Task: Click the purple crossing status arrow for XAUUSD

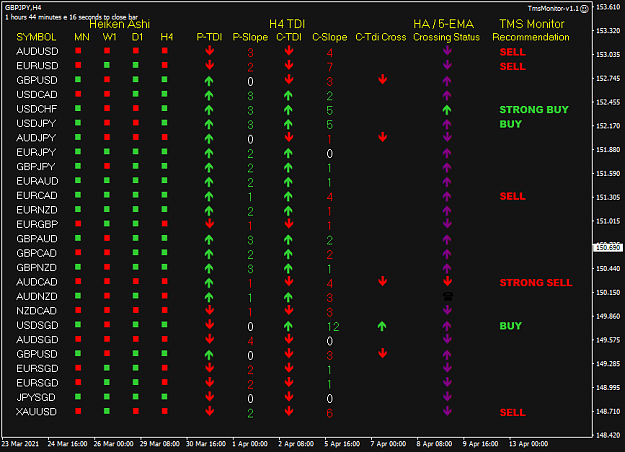Action: point(448,411)
